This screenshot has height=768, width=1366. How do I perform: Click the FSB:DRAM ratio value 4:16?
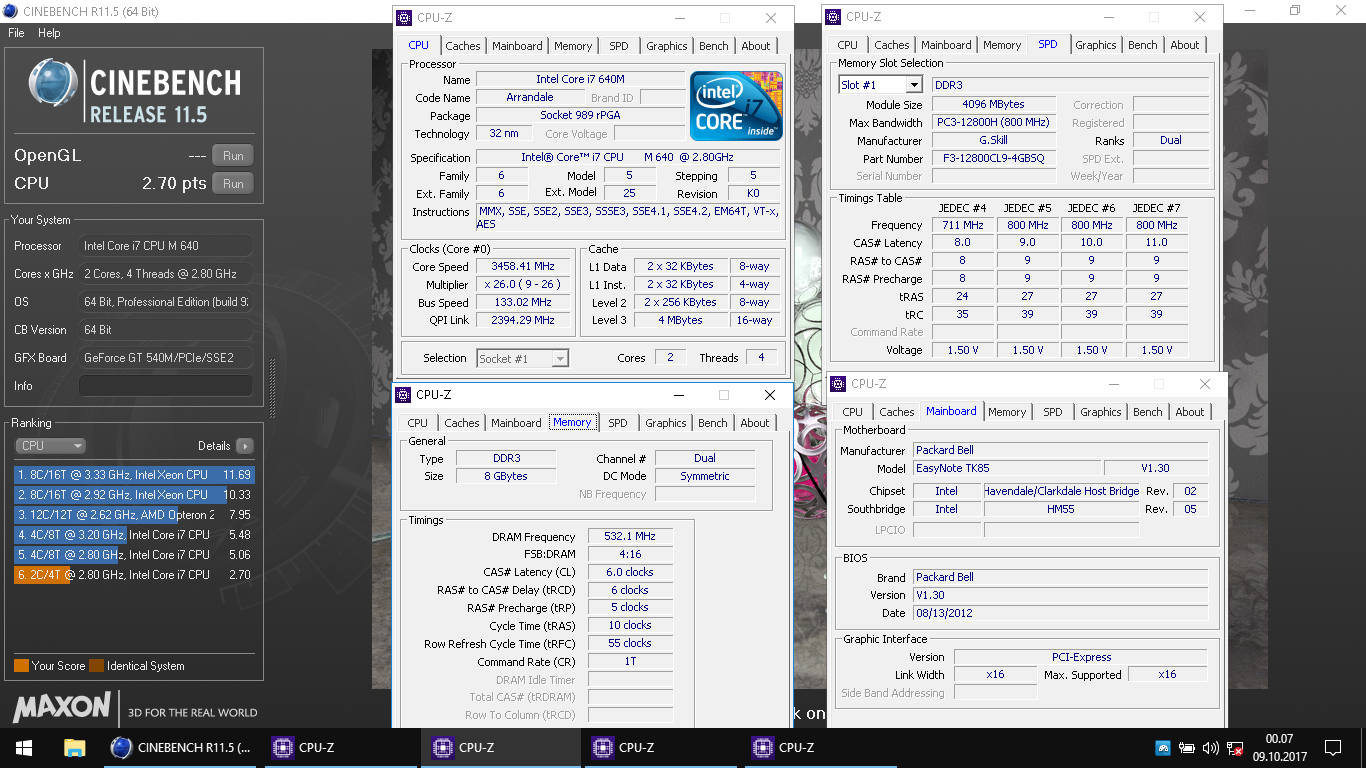pos(630,554)
